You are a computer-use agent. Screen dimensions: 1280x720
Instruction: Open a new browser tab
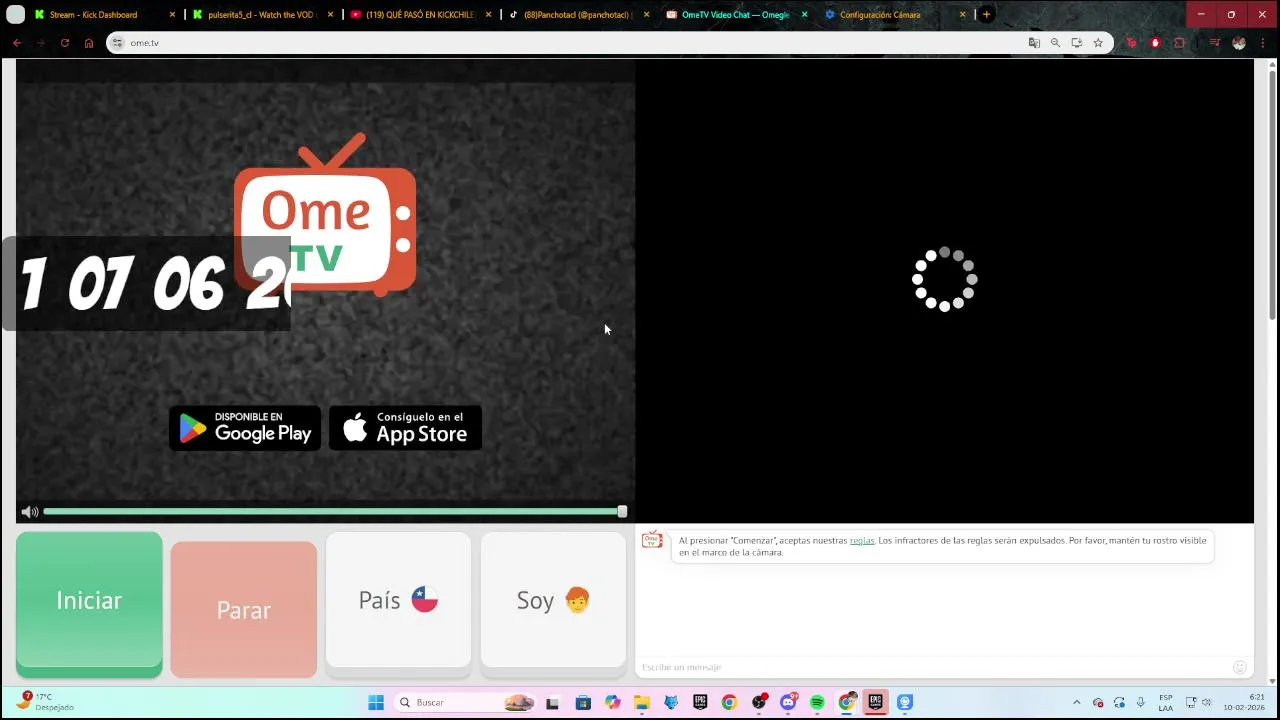pyautogui.click(x=986, y=15)
